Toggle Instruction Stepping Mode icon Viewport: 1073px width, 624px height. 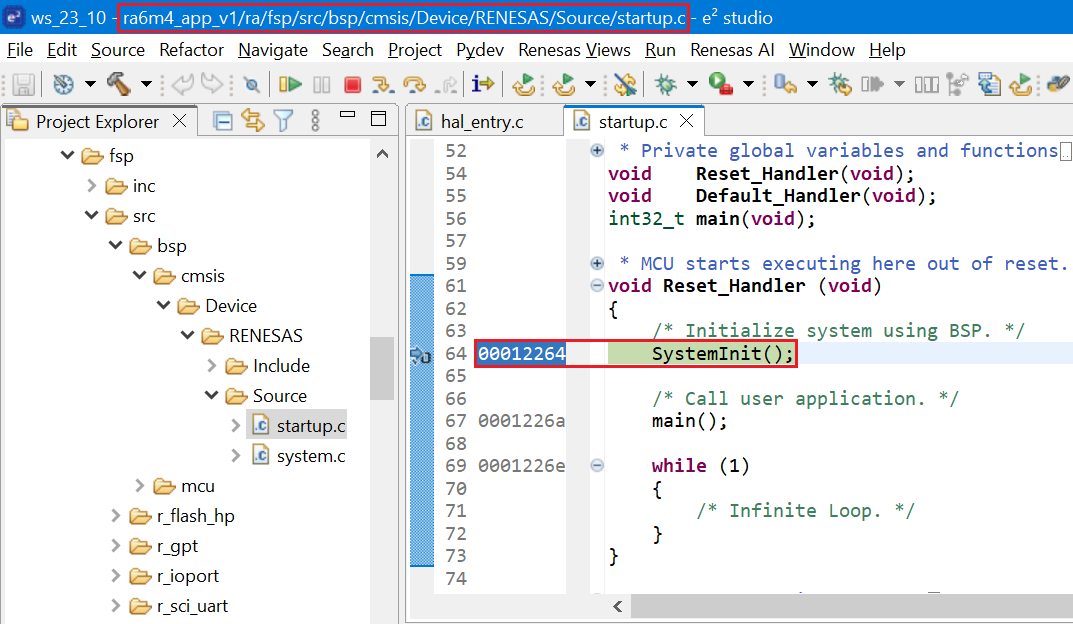pos(482,84)
